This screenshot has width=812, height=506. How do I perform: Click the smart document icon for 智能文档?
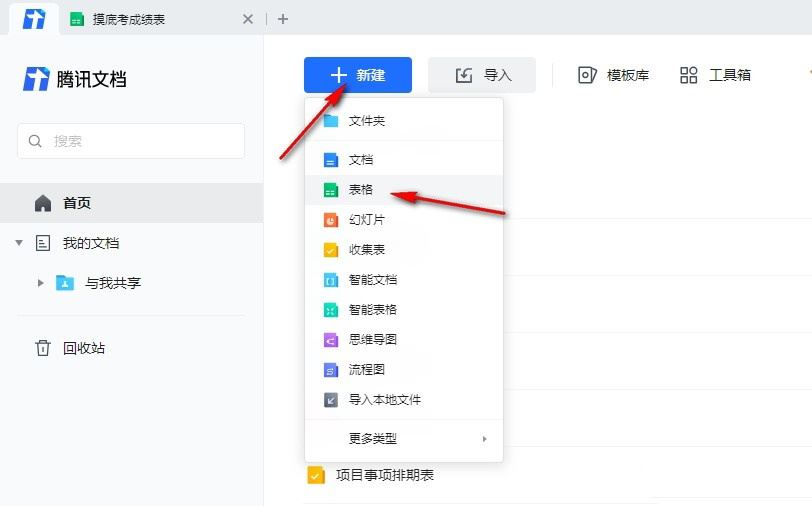(x=331, y=280)
